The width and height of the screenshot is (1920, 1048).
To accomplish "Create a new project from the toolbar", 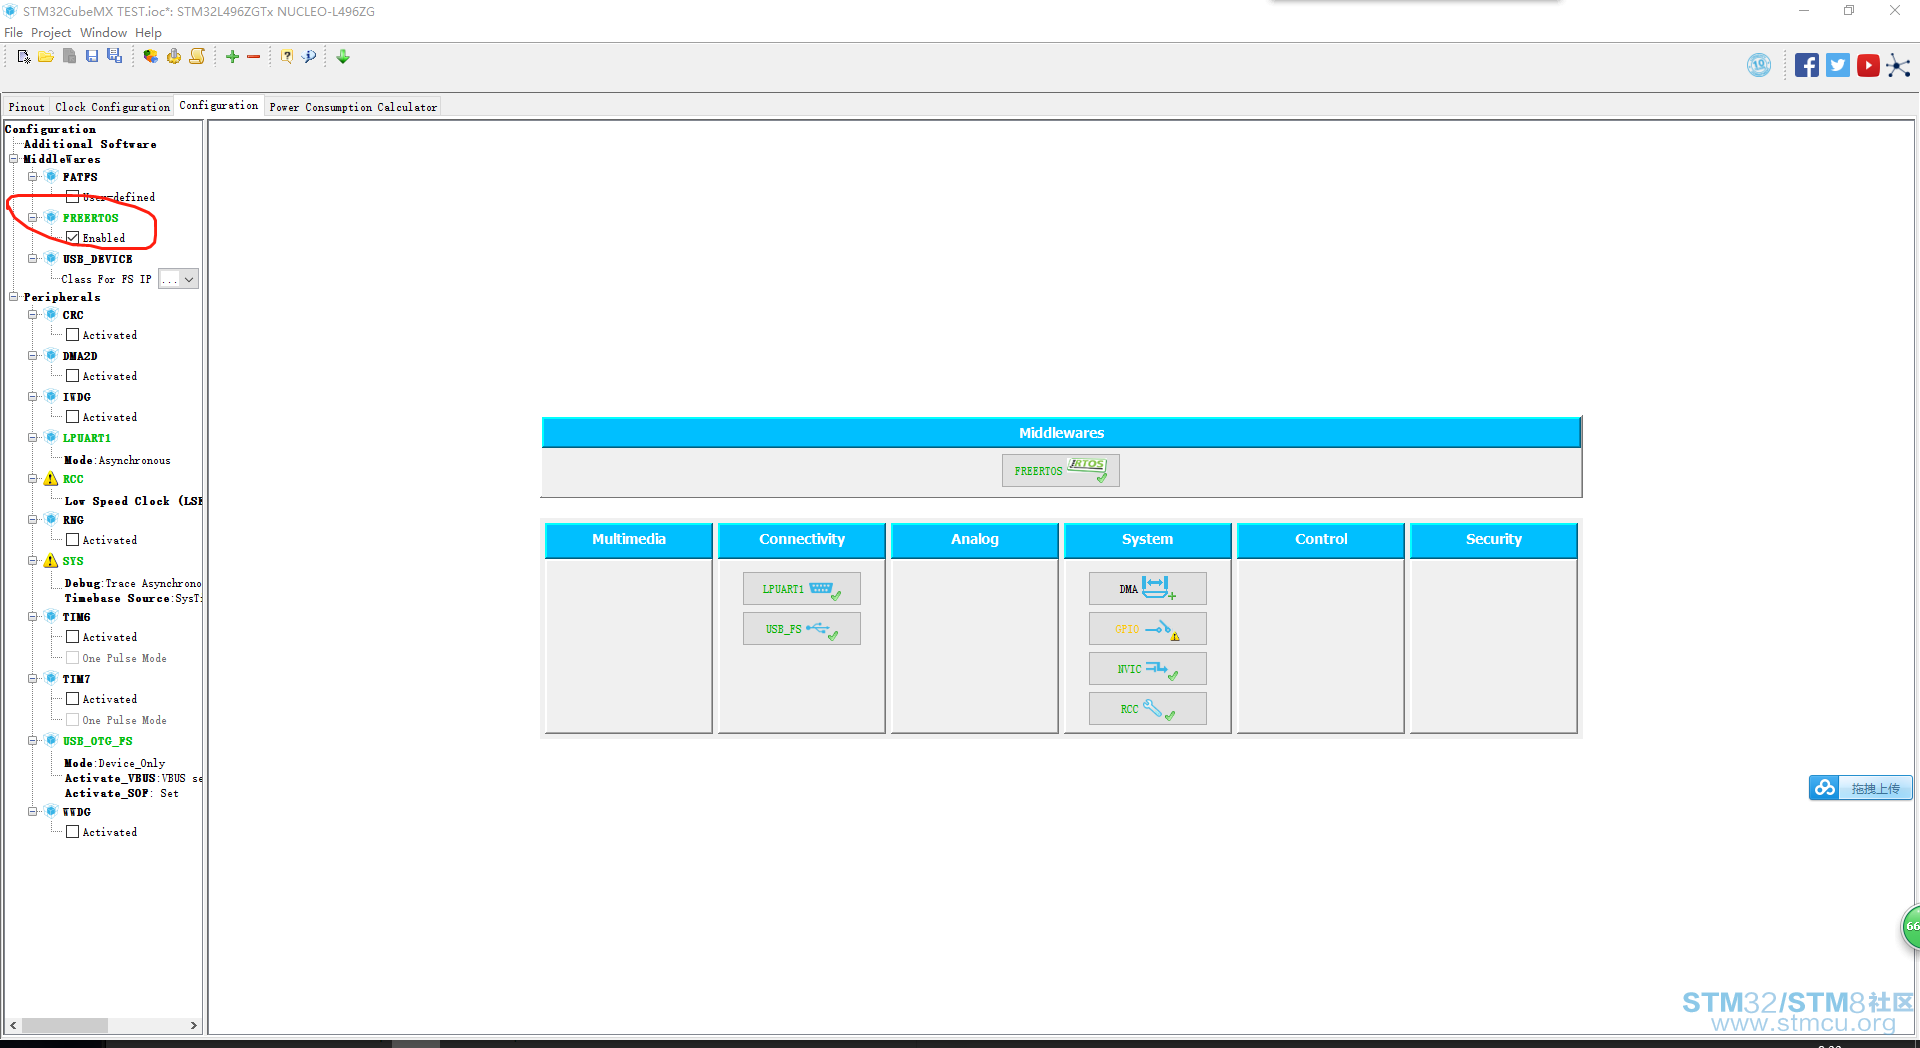I will [24, 57].
